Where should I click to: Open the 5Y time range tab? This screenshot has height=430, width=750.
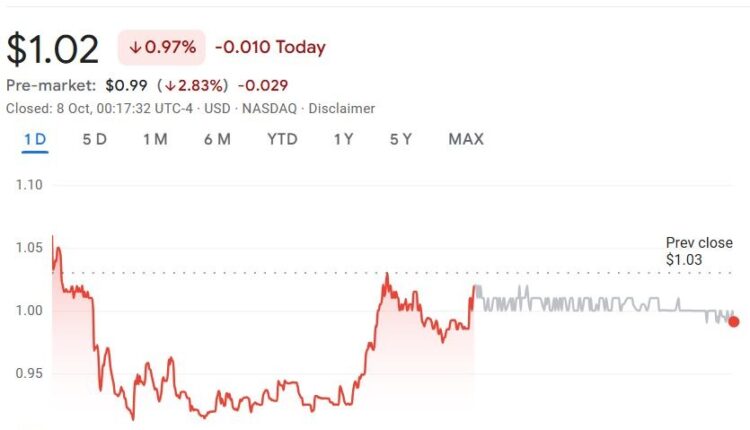pyautogui.click(x=400, y=139)
